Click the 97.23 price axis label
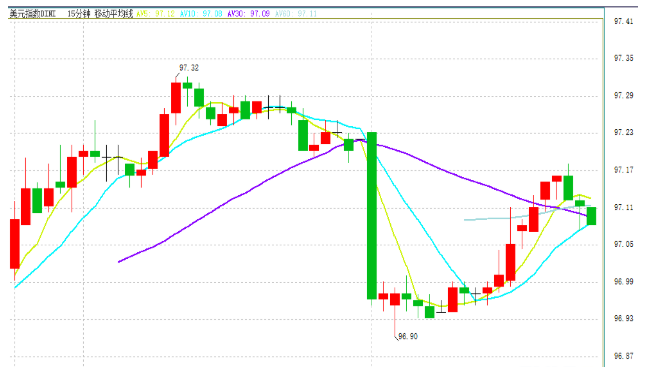Image resolution: width=646 pixels, height=367 pixels. point(623,132)
